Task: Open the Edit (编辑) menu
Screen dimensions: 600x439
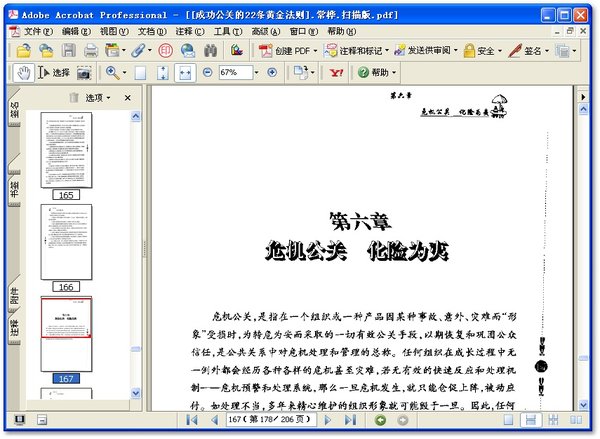Action: click(x=76, y=31)
